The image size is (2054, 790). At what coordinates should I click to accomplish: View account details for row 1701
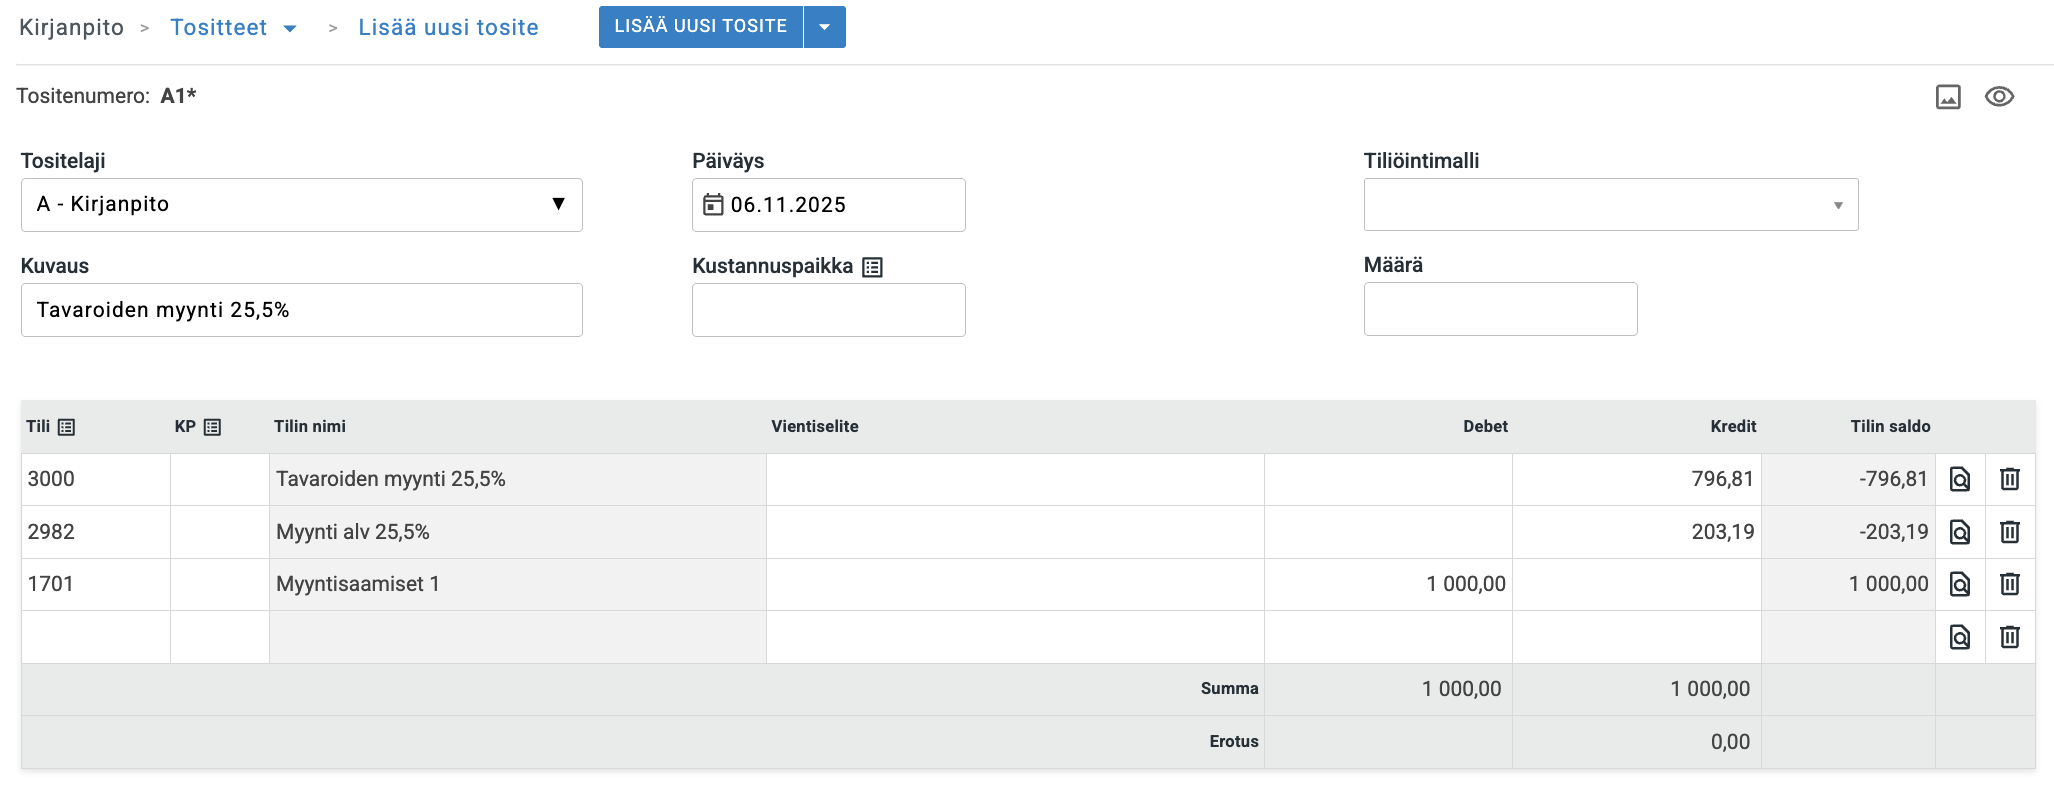[x=1960, y=584]
